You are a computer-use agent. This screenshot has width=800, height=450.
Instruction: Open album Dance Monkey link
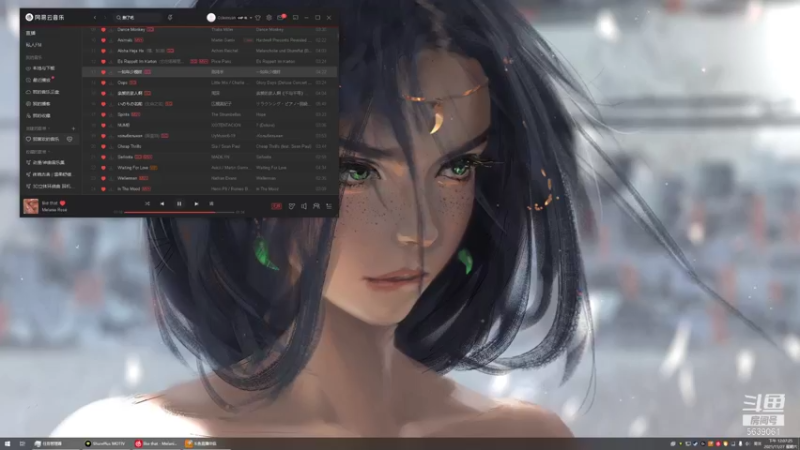[x=269, y=30]
